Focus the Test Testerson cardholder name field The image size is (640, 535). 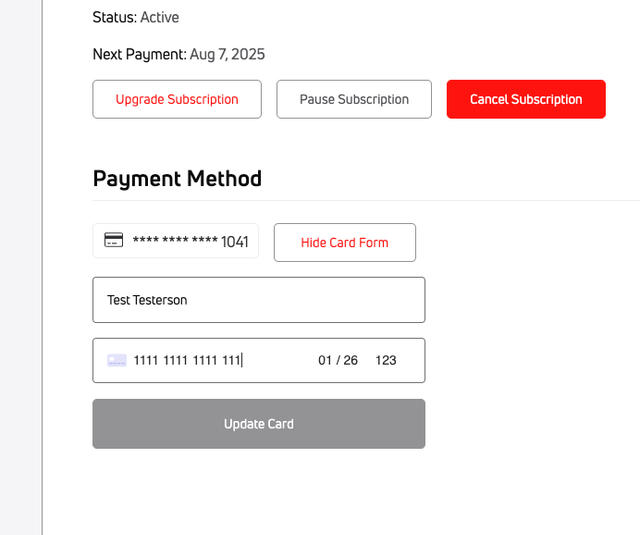259,300
